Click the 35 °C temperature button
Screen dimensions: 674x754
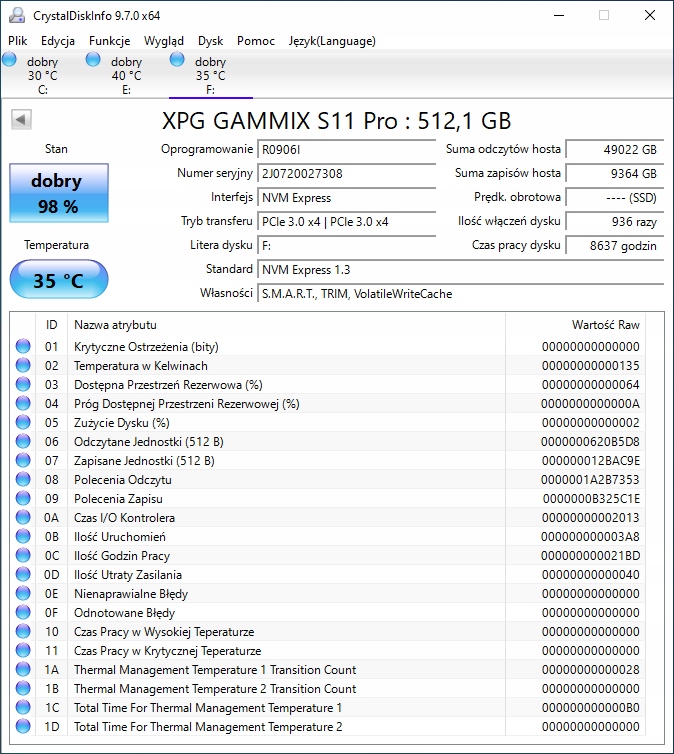59,280
